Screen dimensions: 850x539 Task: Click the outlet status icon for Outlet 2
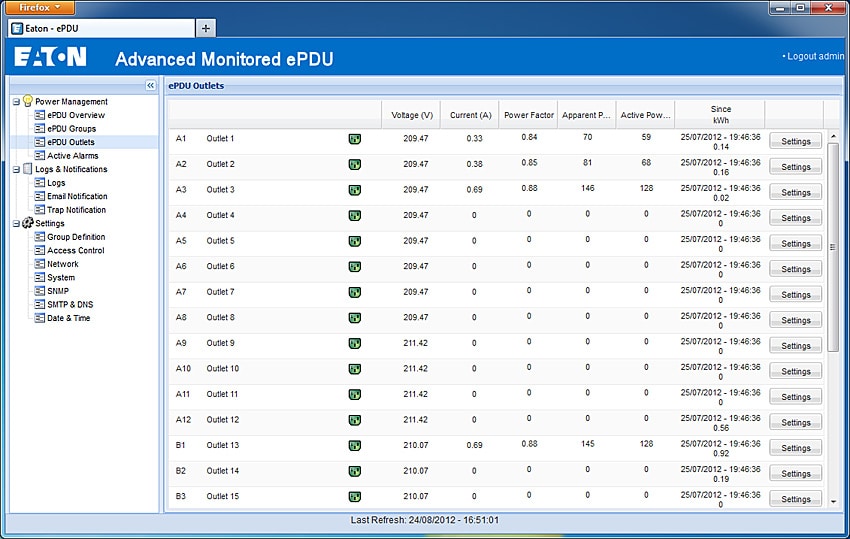click(355, 165)
